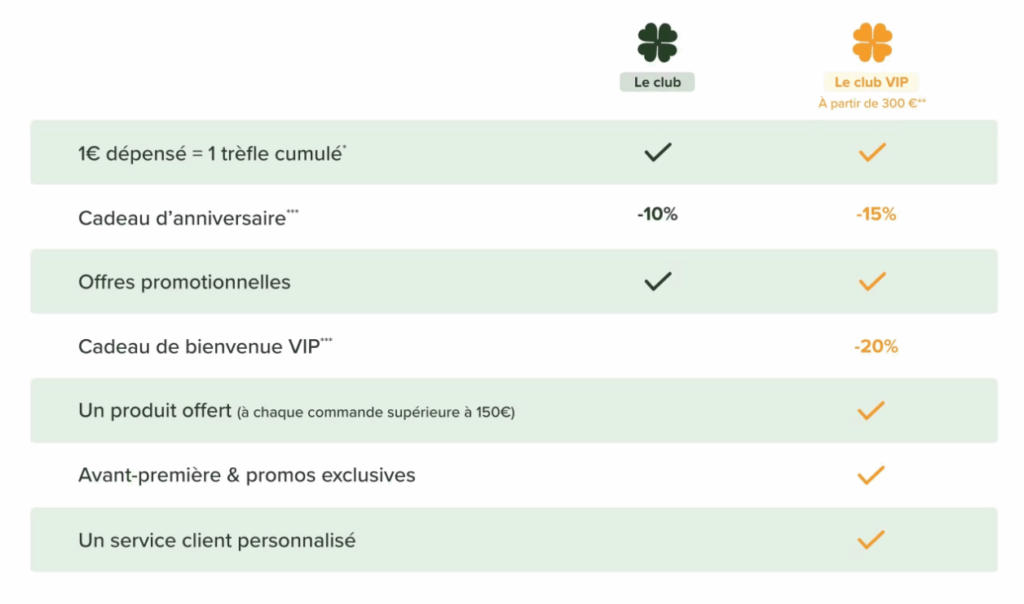Click the orange VIP clover icon
Image resolution: width=1024 pixels, height=604 pixels.
click(872, 42)
